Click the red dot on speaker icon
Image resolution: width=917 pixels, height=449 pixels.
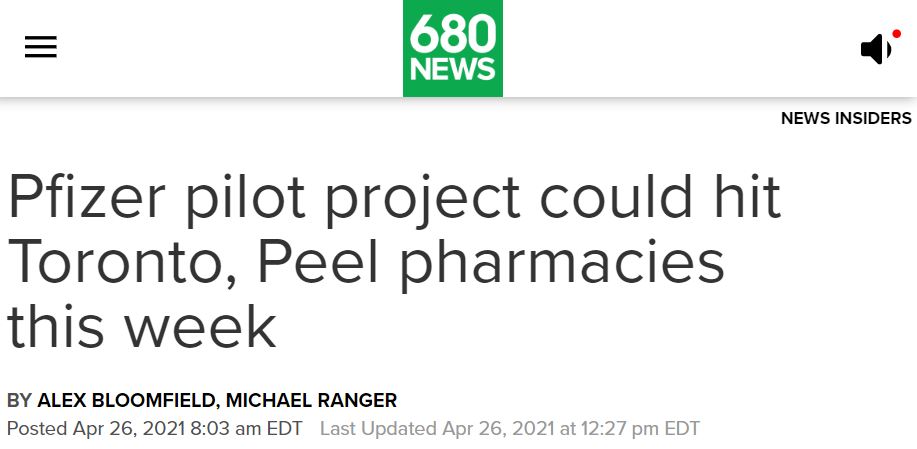tap(896, 34)
